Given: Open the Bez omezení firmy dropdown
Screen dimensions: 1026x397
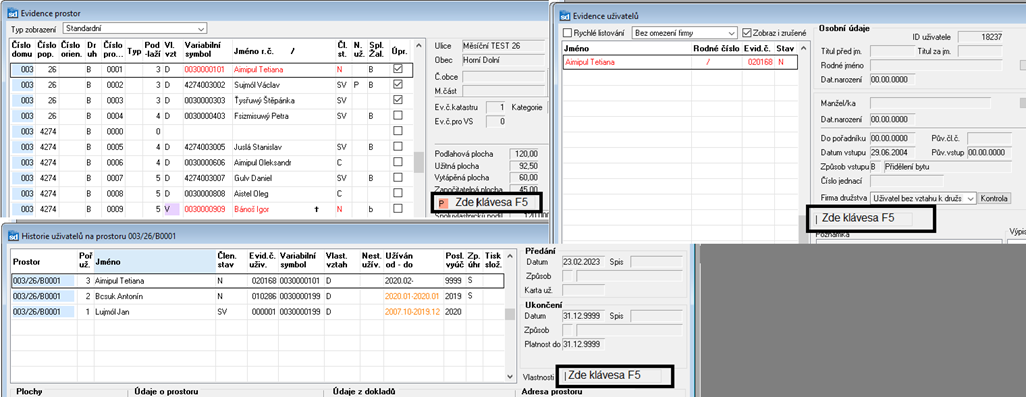Looking at the screenshot, I should click(684, 33).
